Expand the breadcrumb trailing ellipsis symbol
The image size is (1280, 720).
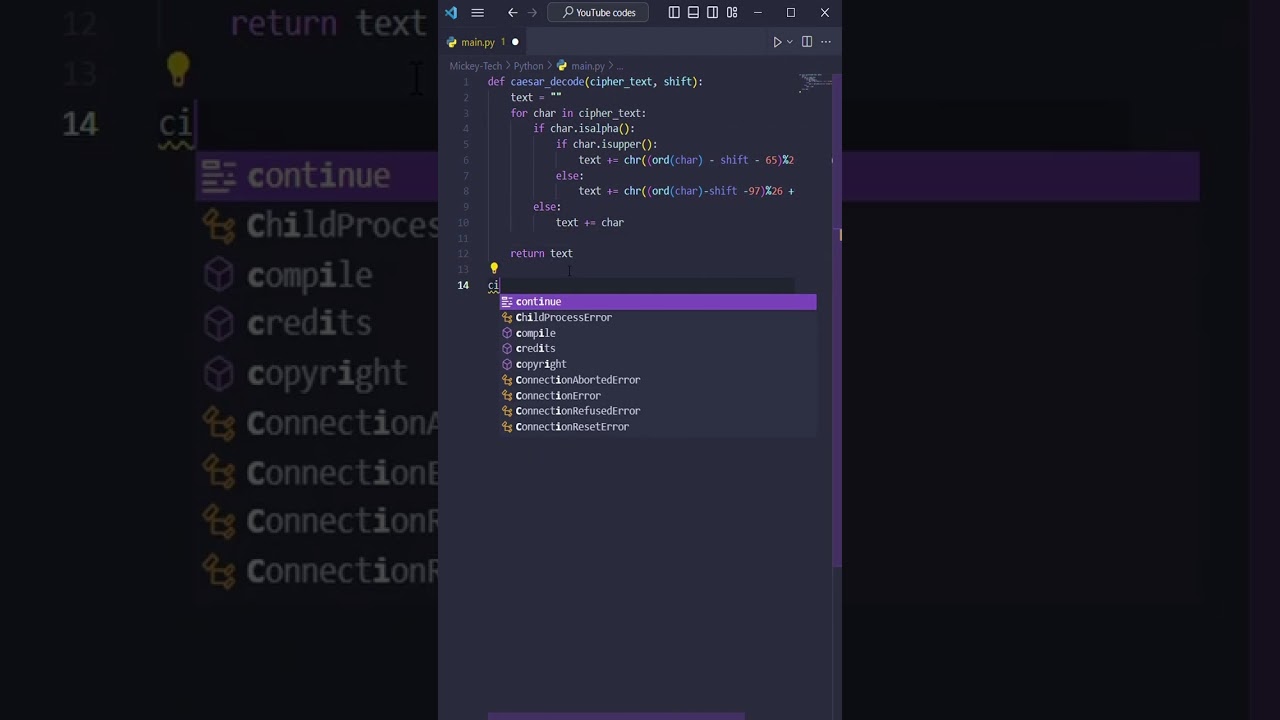click(619, 66)
